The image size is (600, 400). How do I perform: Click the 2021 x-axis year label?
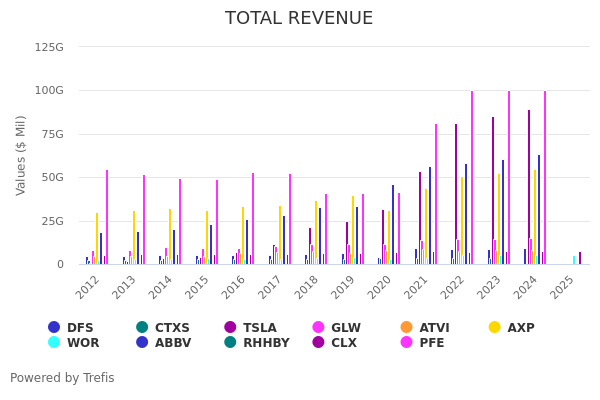[x=416, y=288]
